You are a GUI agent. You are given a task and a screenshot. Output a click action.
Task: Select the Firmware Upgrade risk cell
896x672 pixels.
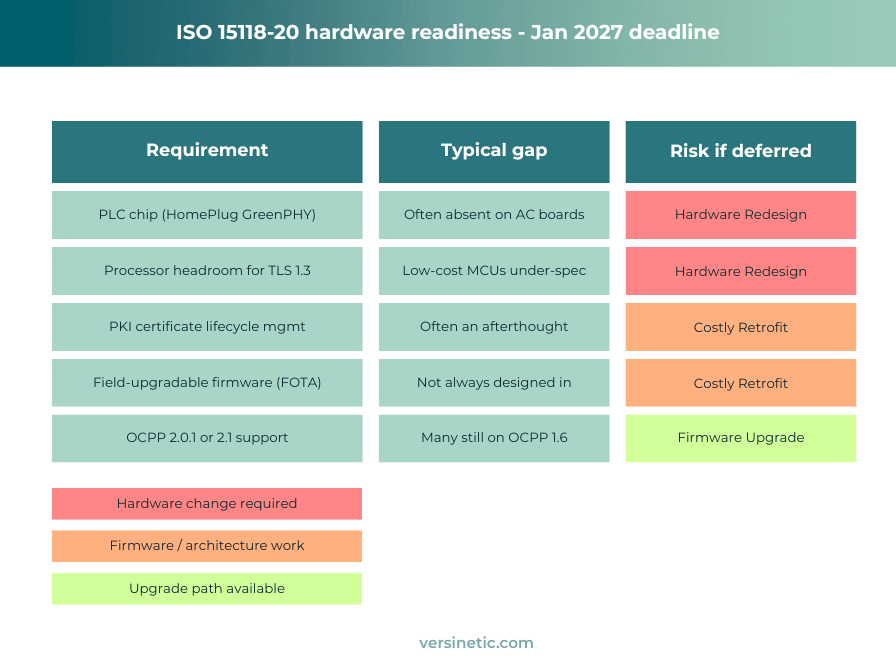click(x=740, y=437)
